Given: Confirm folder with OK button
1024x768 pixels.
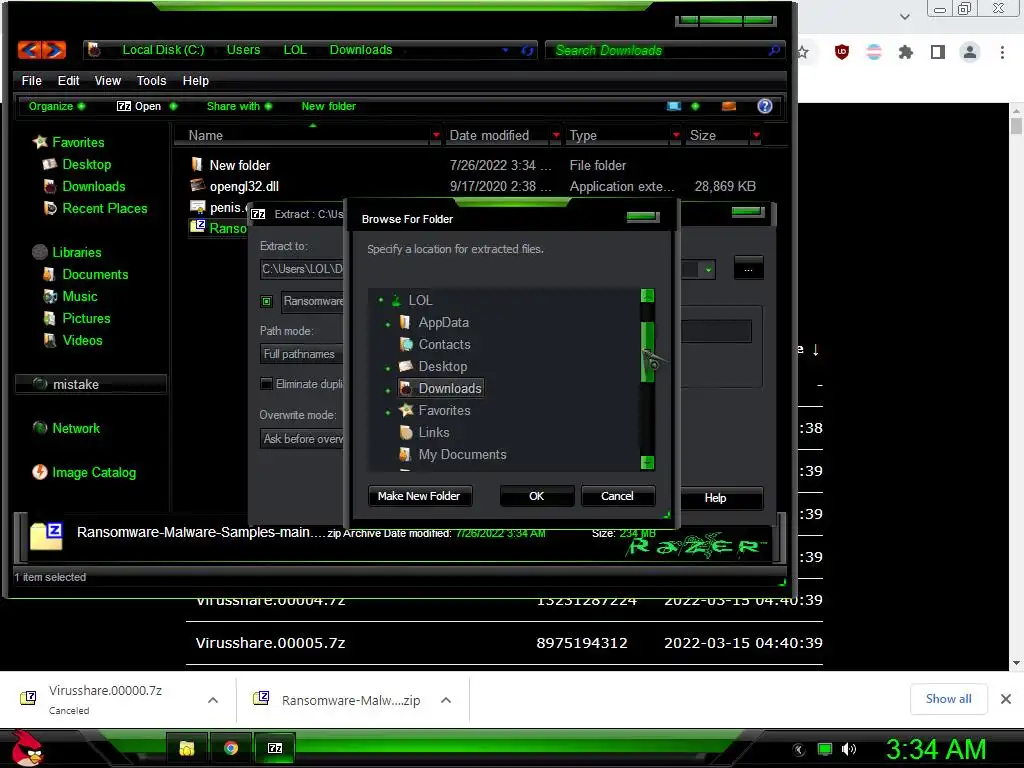Looking at the screenshot, I should tap(536, 496).
